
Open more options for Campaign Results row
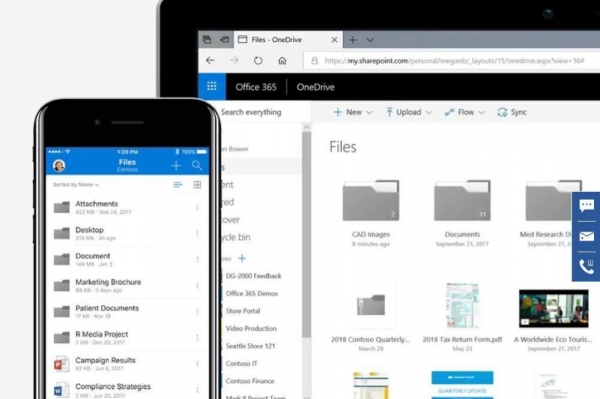click(197, 363)
